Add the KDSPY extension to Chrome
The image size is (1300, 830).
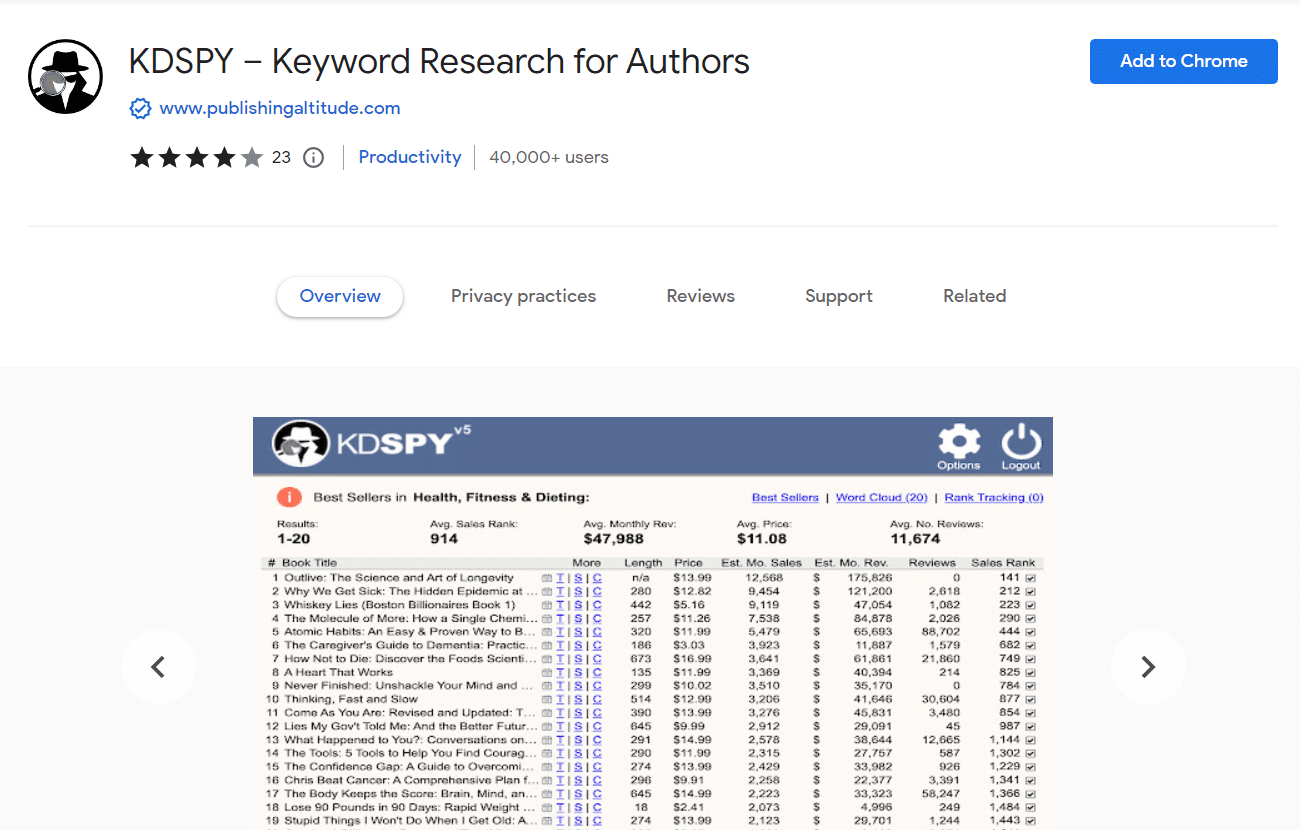(x=1184, y=61)
